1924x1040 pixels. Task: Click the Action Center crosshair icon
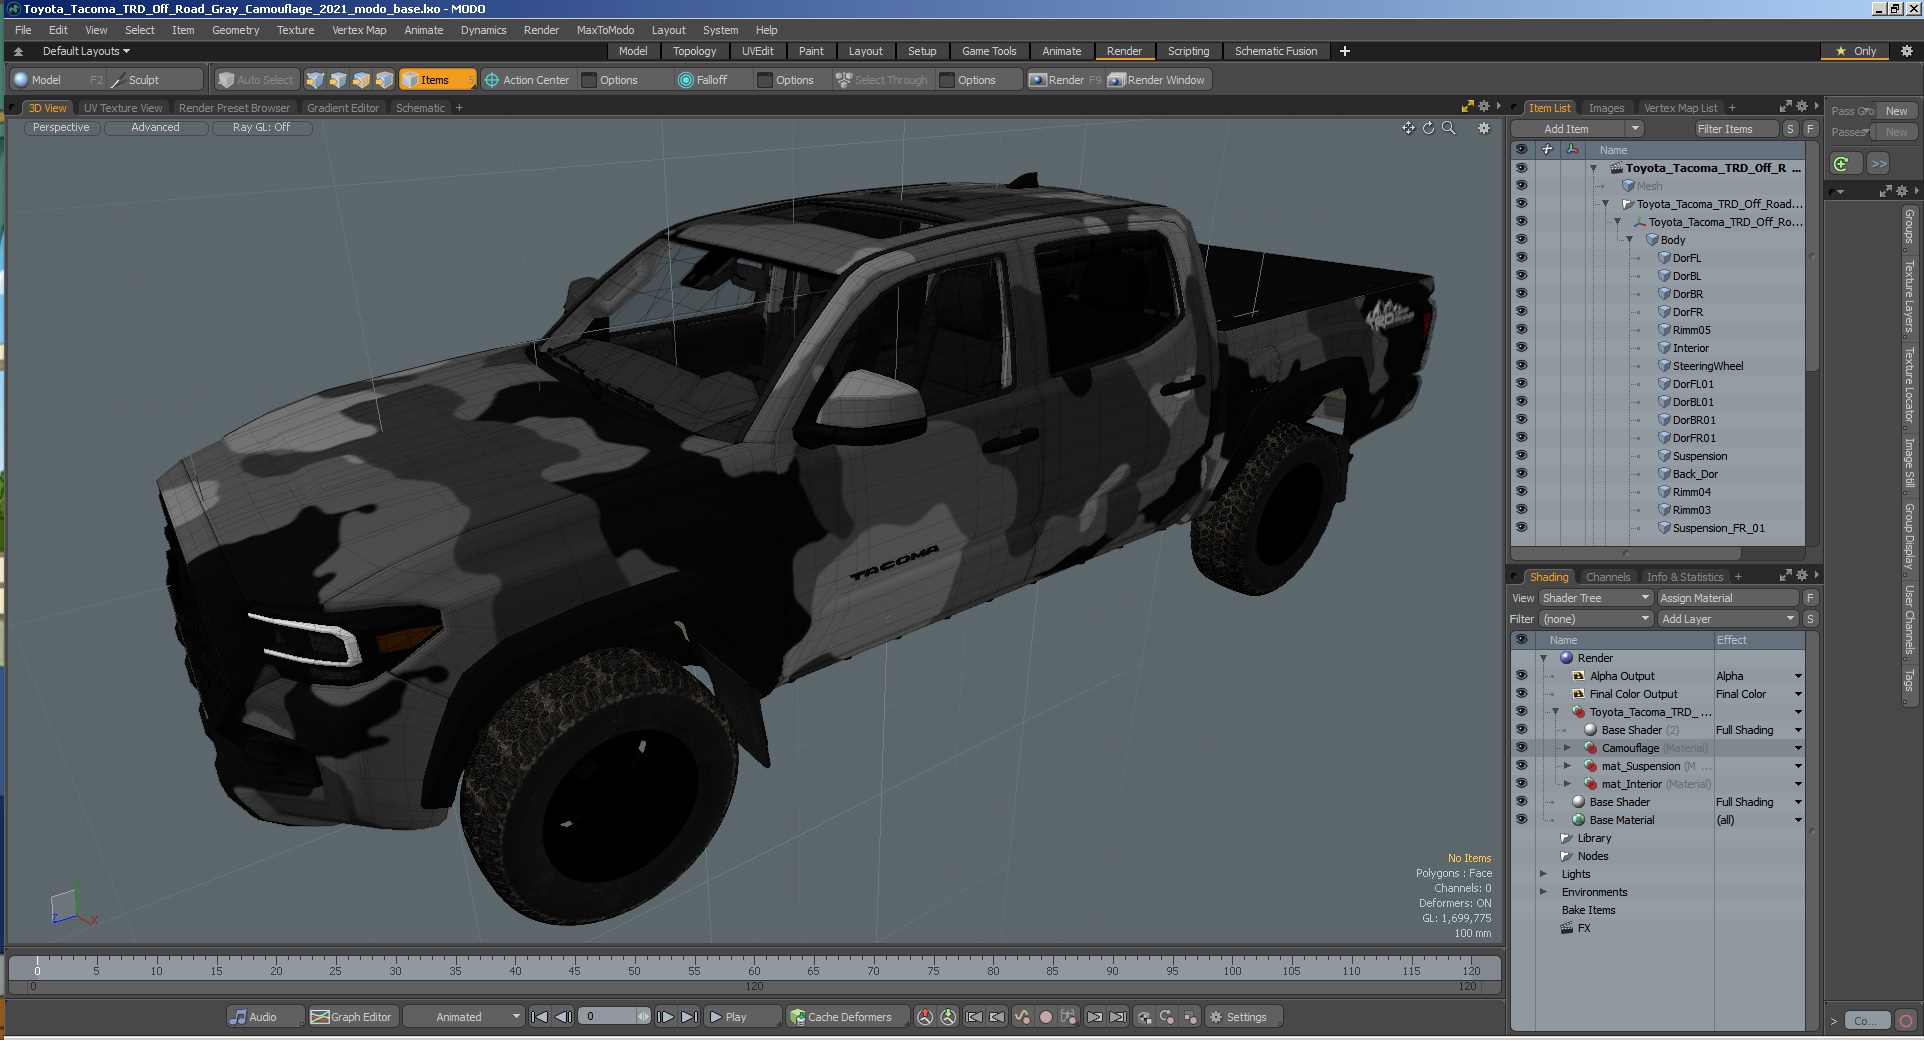[x=491, y=80]
